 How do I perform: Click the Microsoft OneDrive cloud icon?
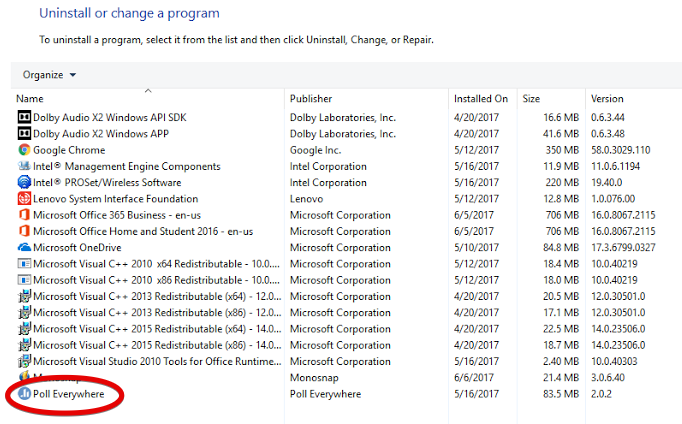(x=24, y=247)
